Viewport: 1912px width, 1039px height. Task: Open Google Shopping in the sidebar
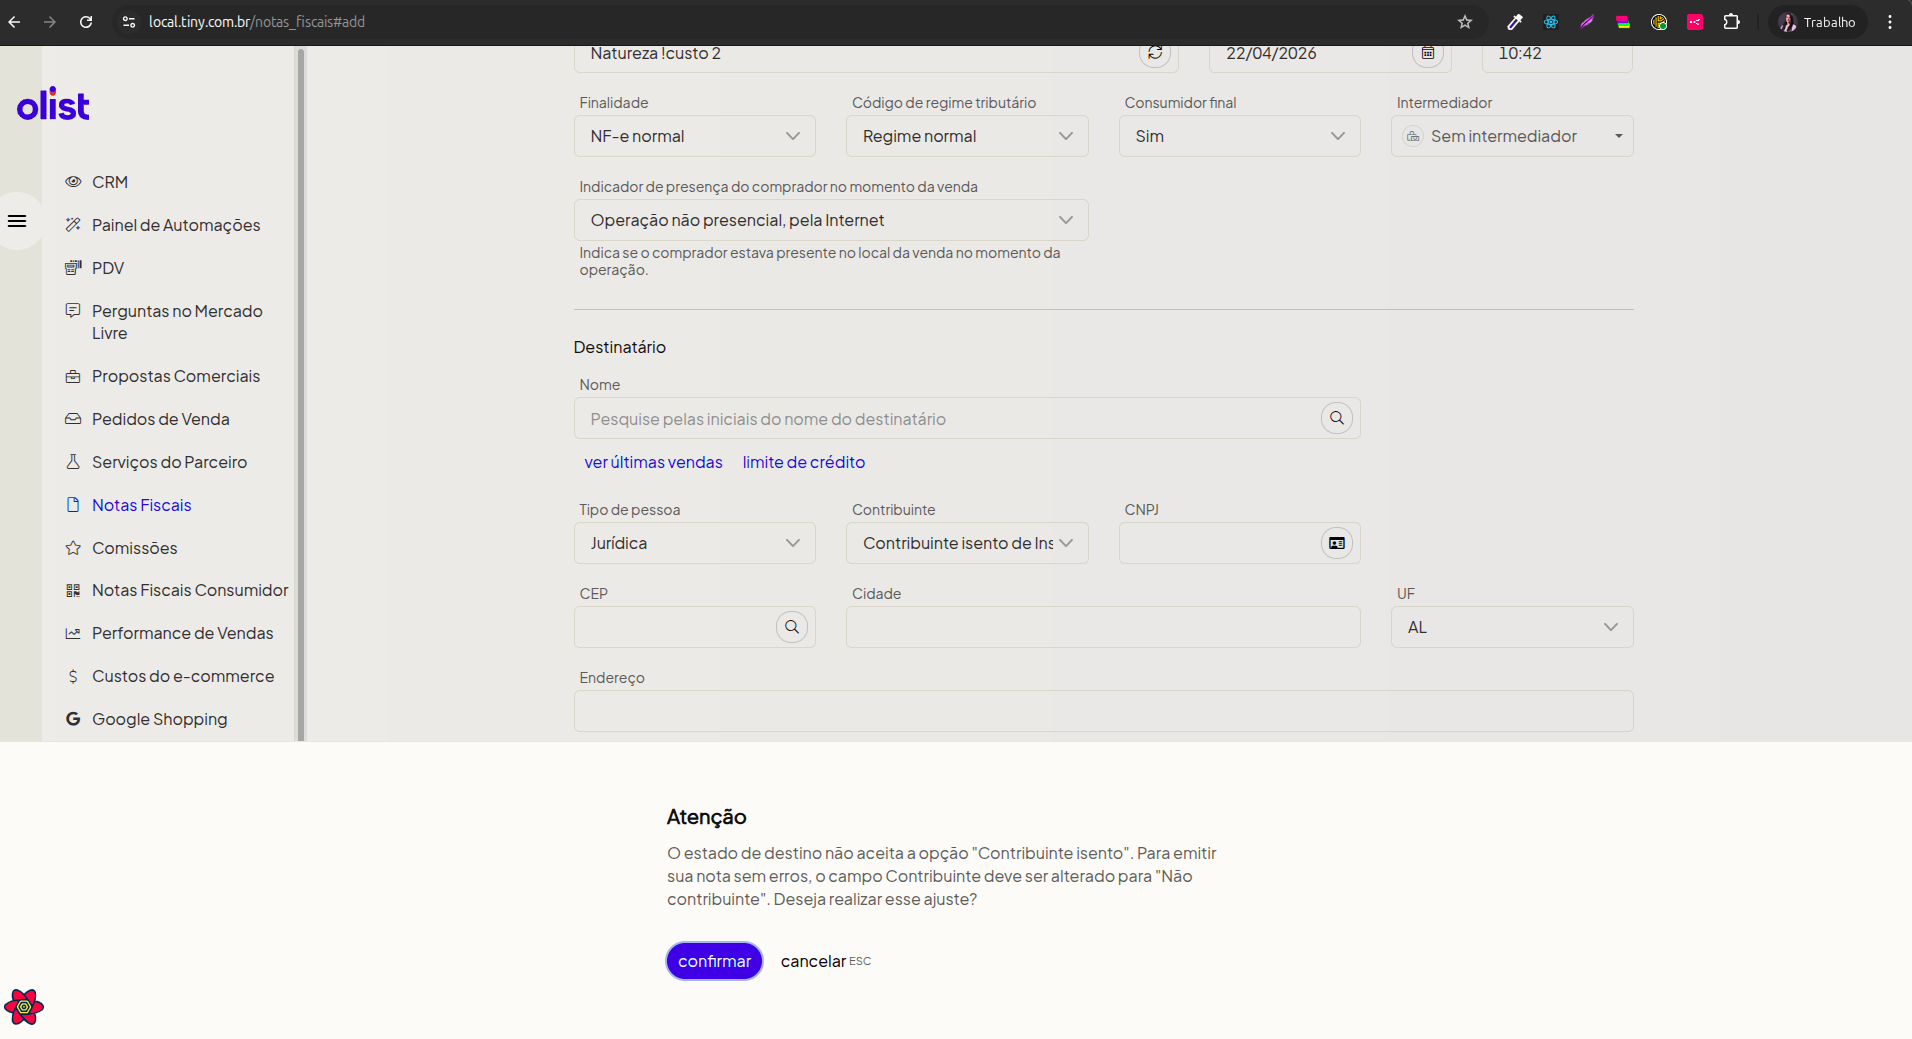[x=160, y=719]
